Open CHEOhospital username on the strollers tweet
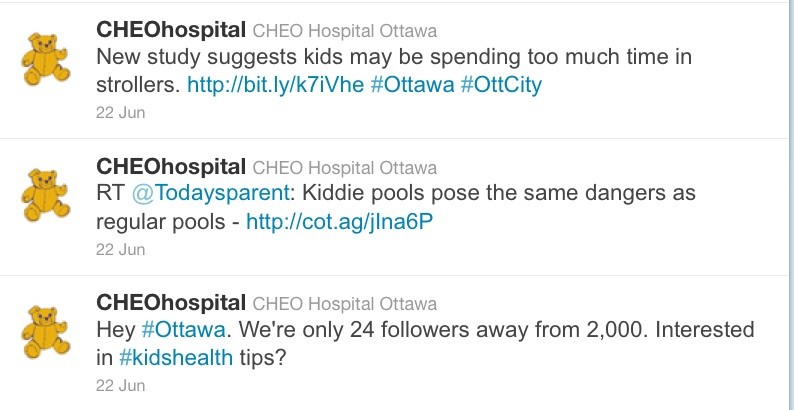The height and width of the screenshot is (410, 794). click(x=171, y=28)
